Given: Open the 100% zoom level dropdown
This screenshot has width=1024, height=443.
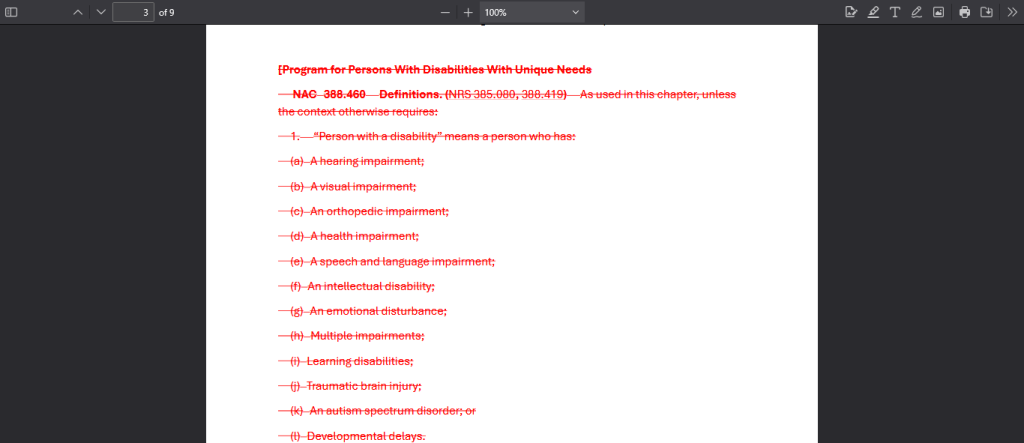Looking at the screenshot, I should (x=532, y=12).
